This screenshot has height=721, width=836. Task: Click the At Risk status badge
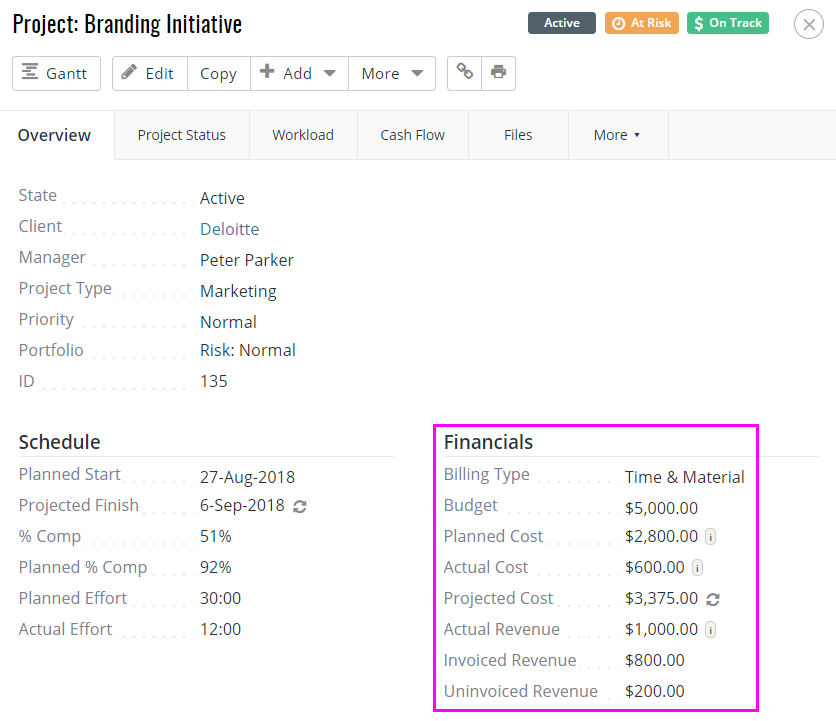(x=641, y=23)
